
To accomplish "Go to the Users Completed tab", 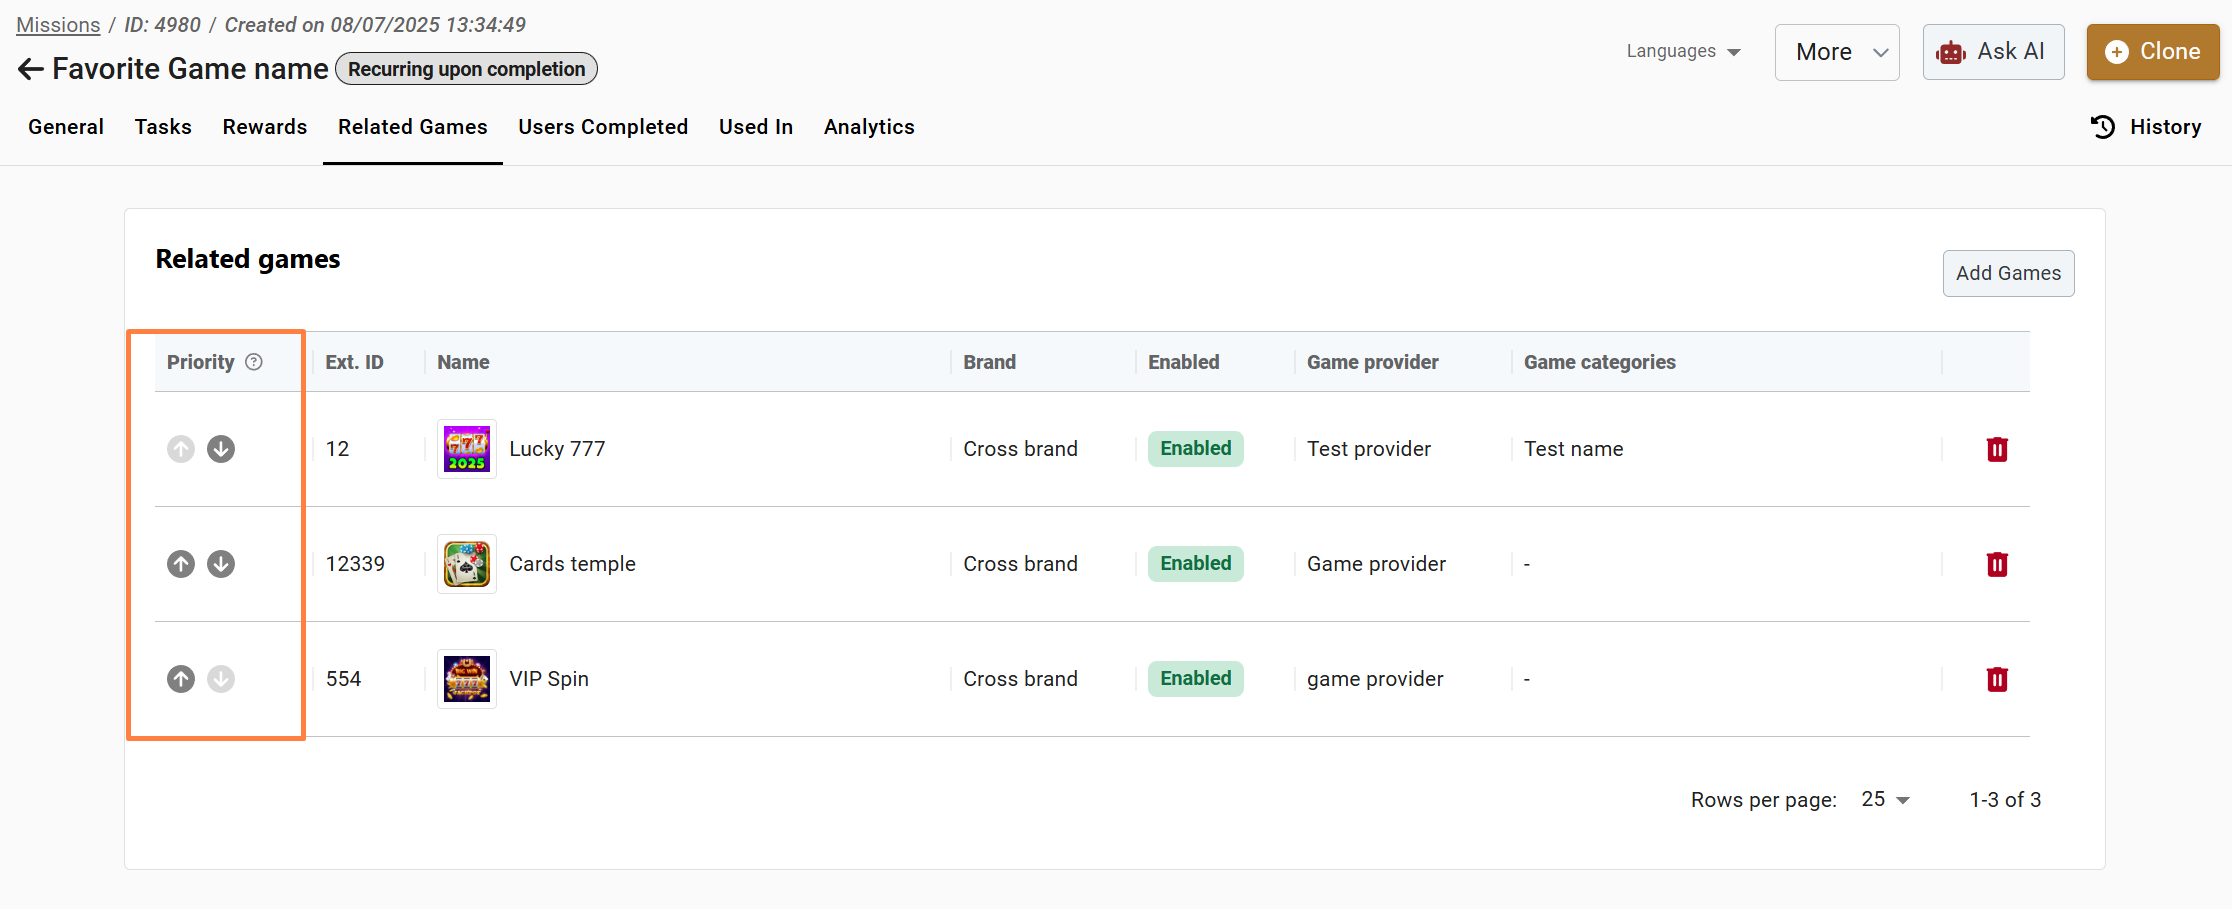I will click(603, 127).
